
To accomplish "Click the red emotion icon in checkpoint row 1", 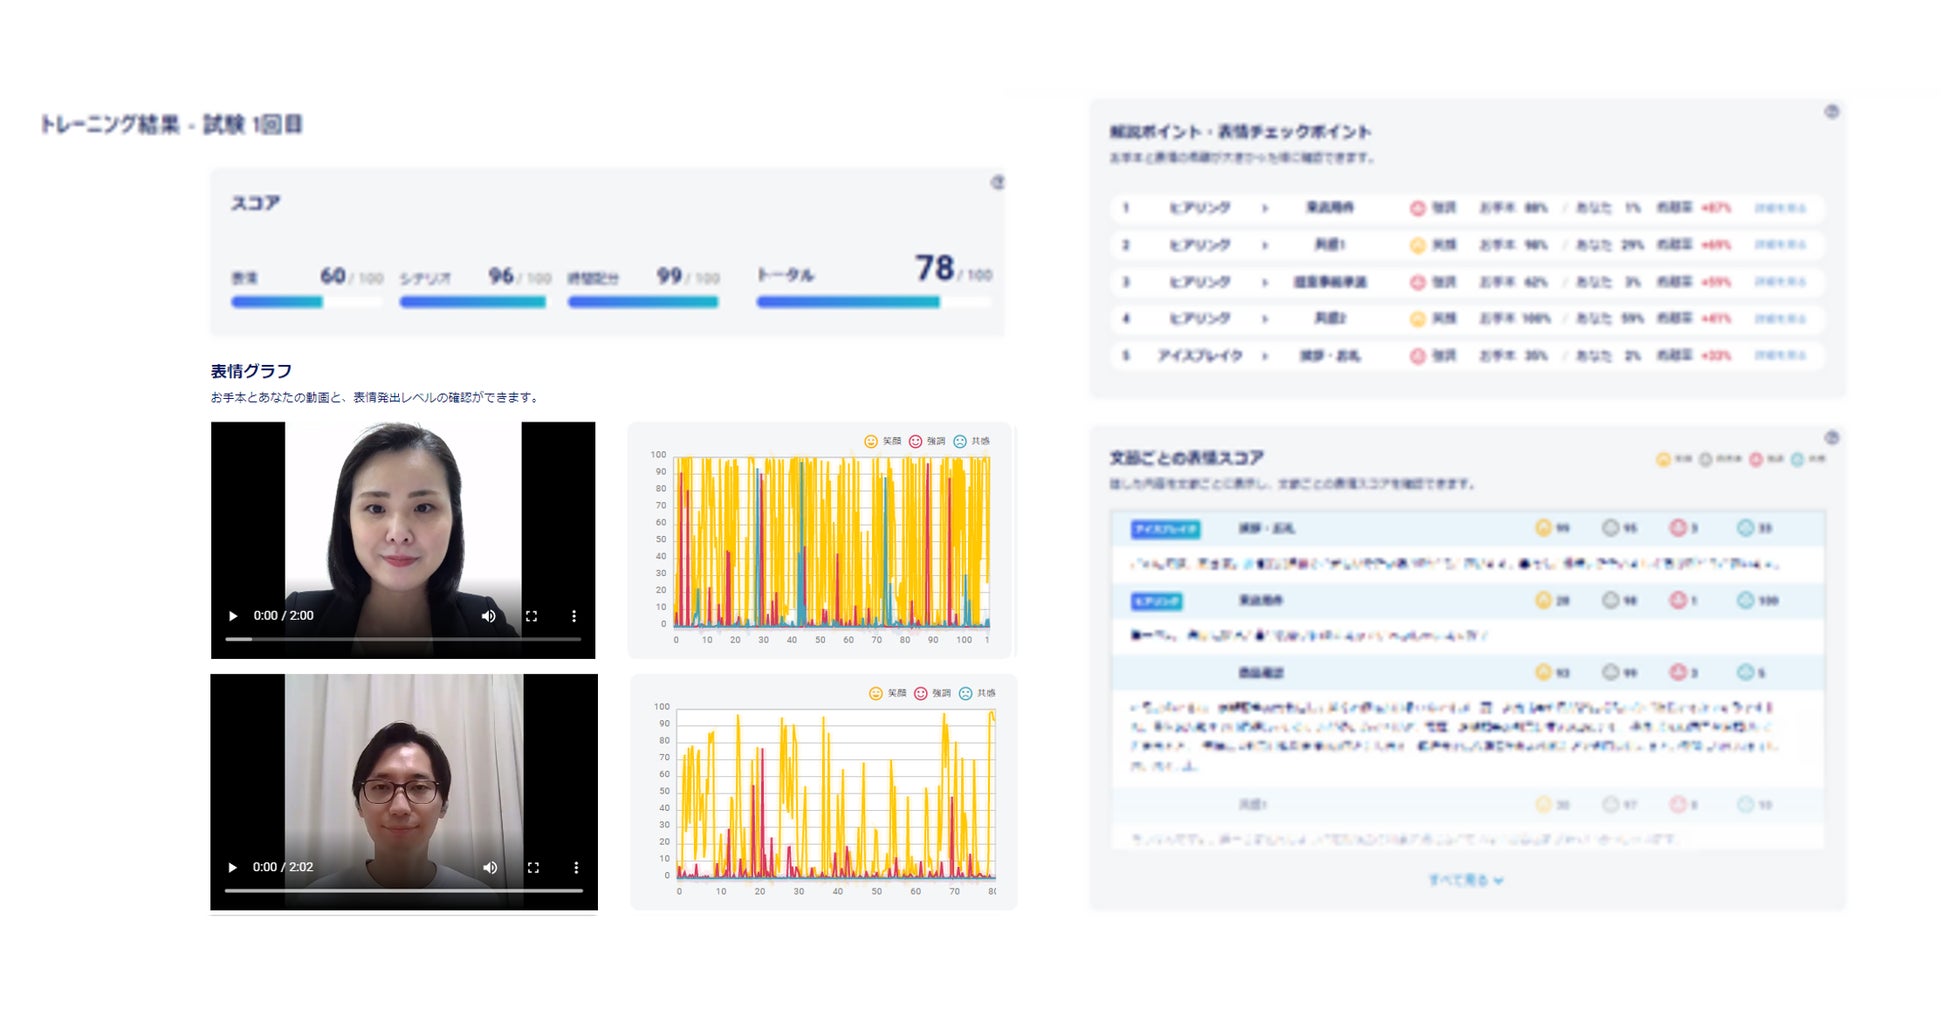I will [1417, 208].
